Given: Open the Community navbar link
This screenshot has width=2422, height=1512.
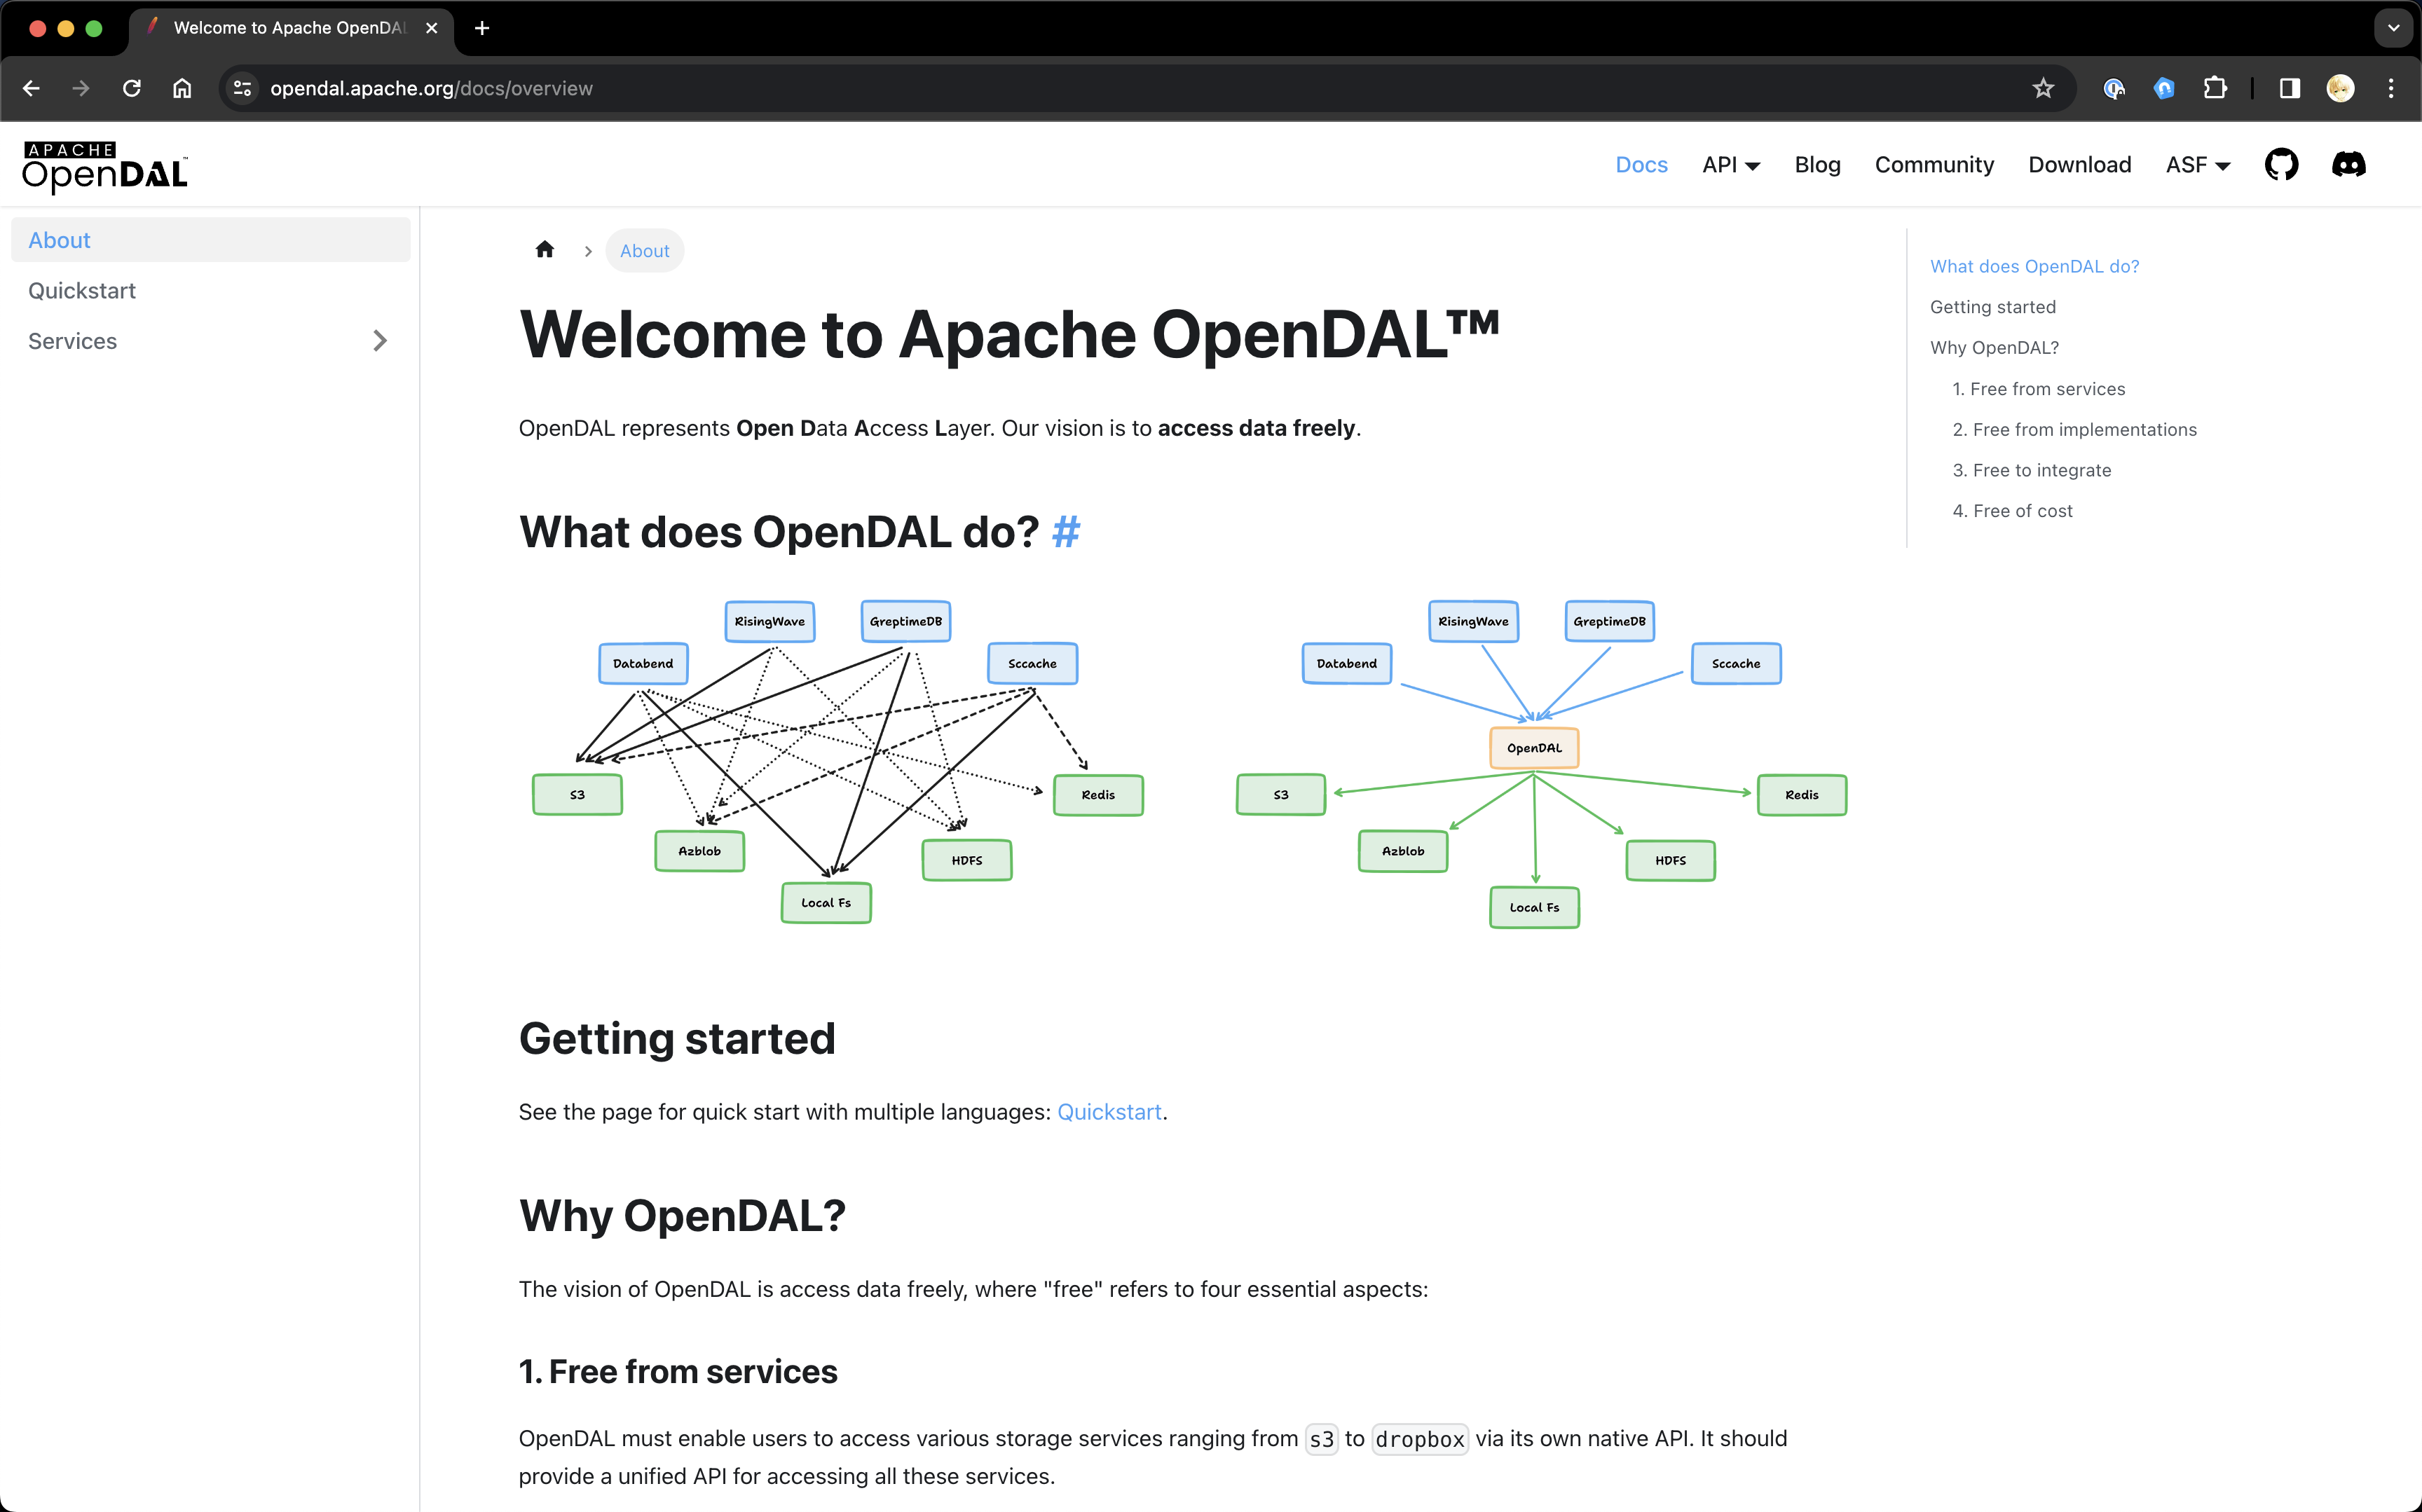Looking at the screenshot, I should (1934, 165).
